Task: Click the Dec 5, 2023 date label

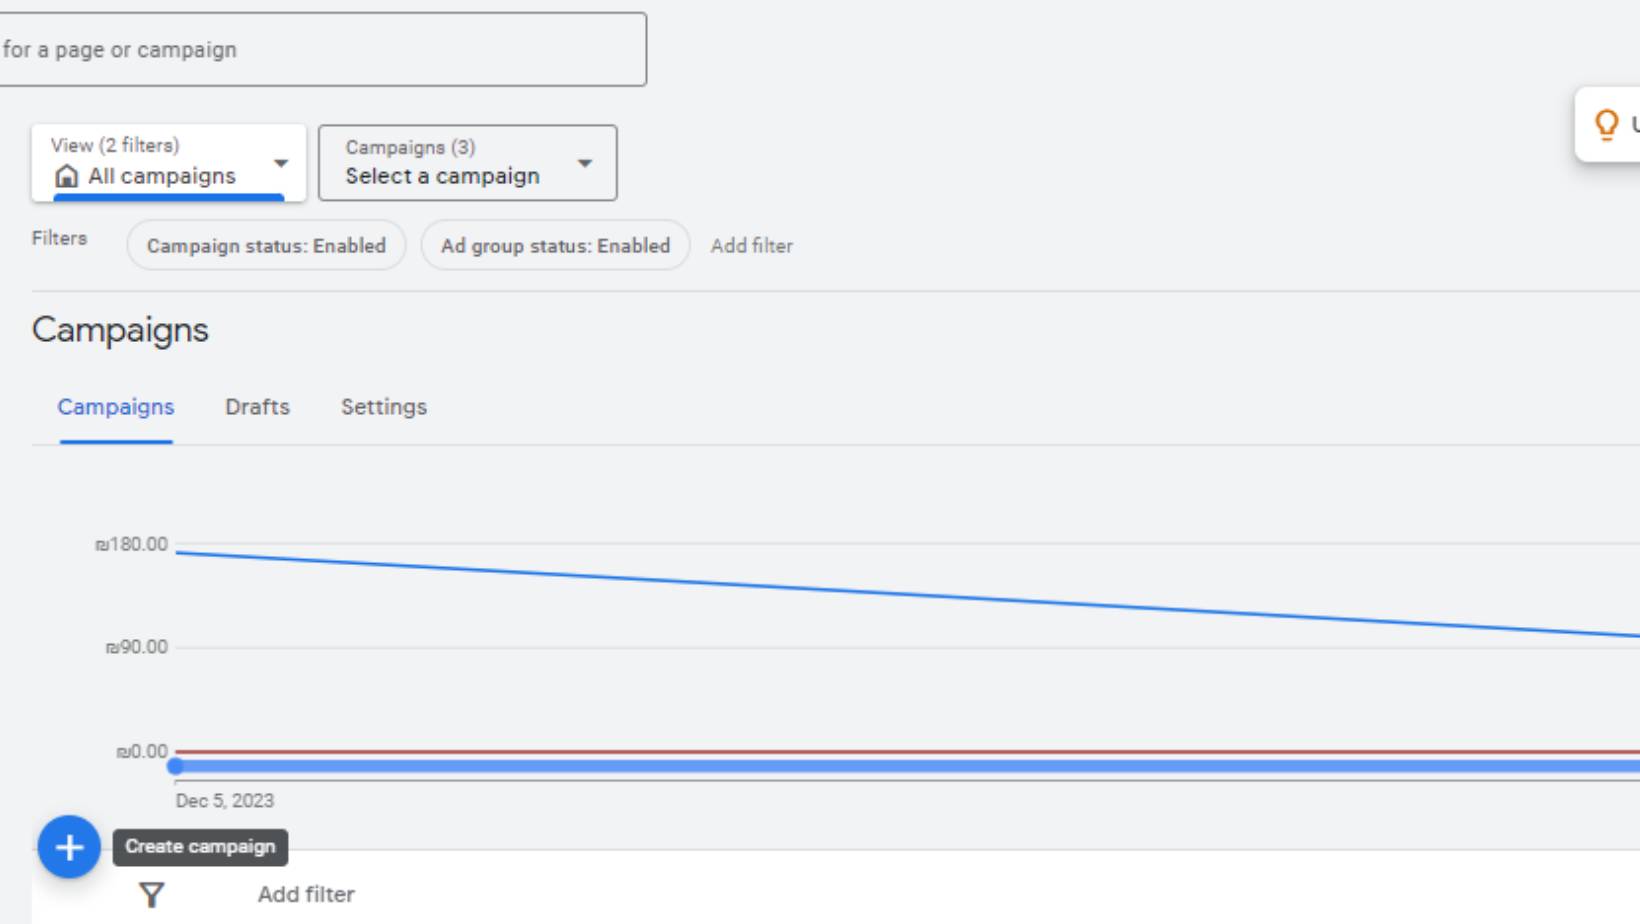Action: click(x=224, y=801)
